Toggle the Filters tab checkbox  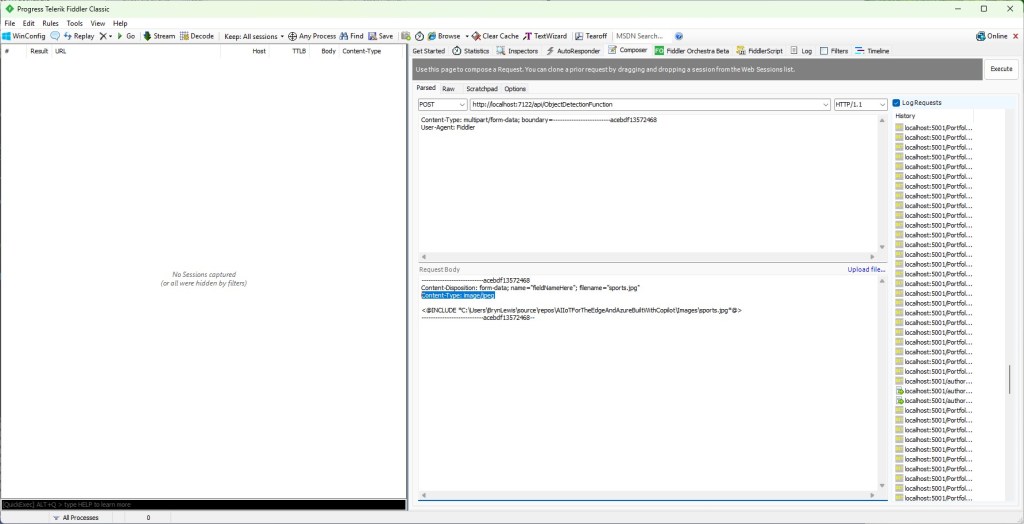point(824,50)
